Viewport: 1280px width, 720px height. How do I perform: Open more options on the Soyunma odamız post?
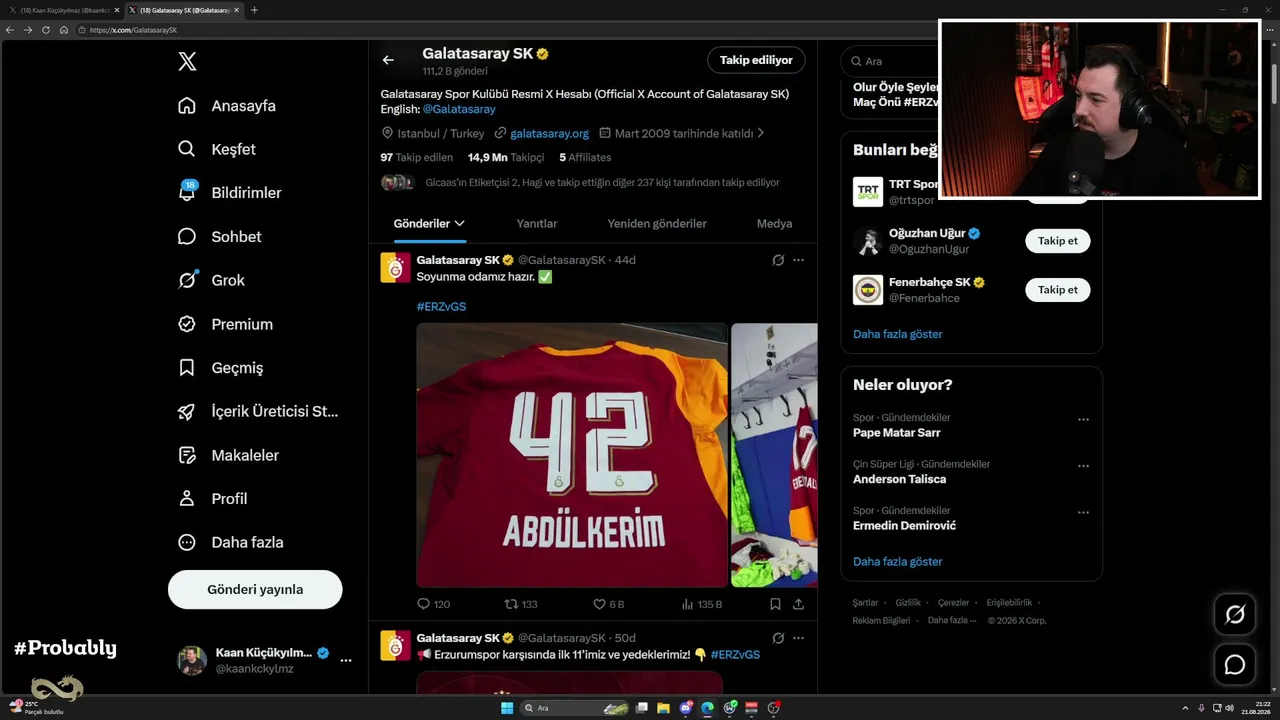[x=798, y=260]
